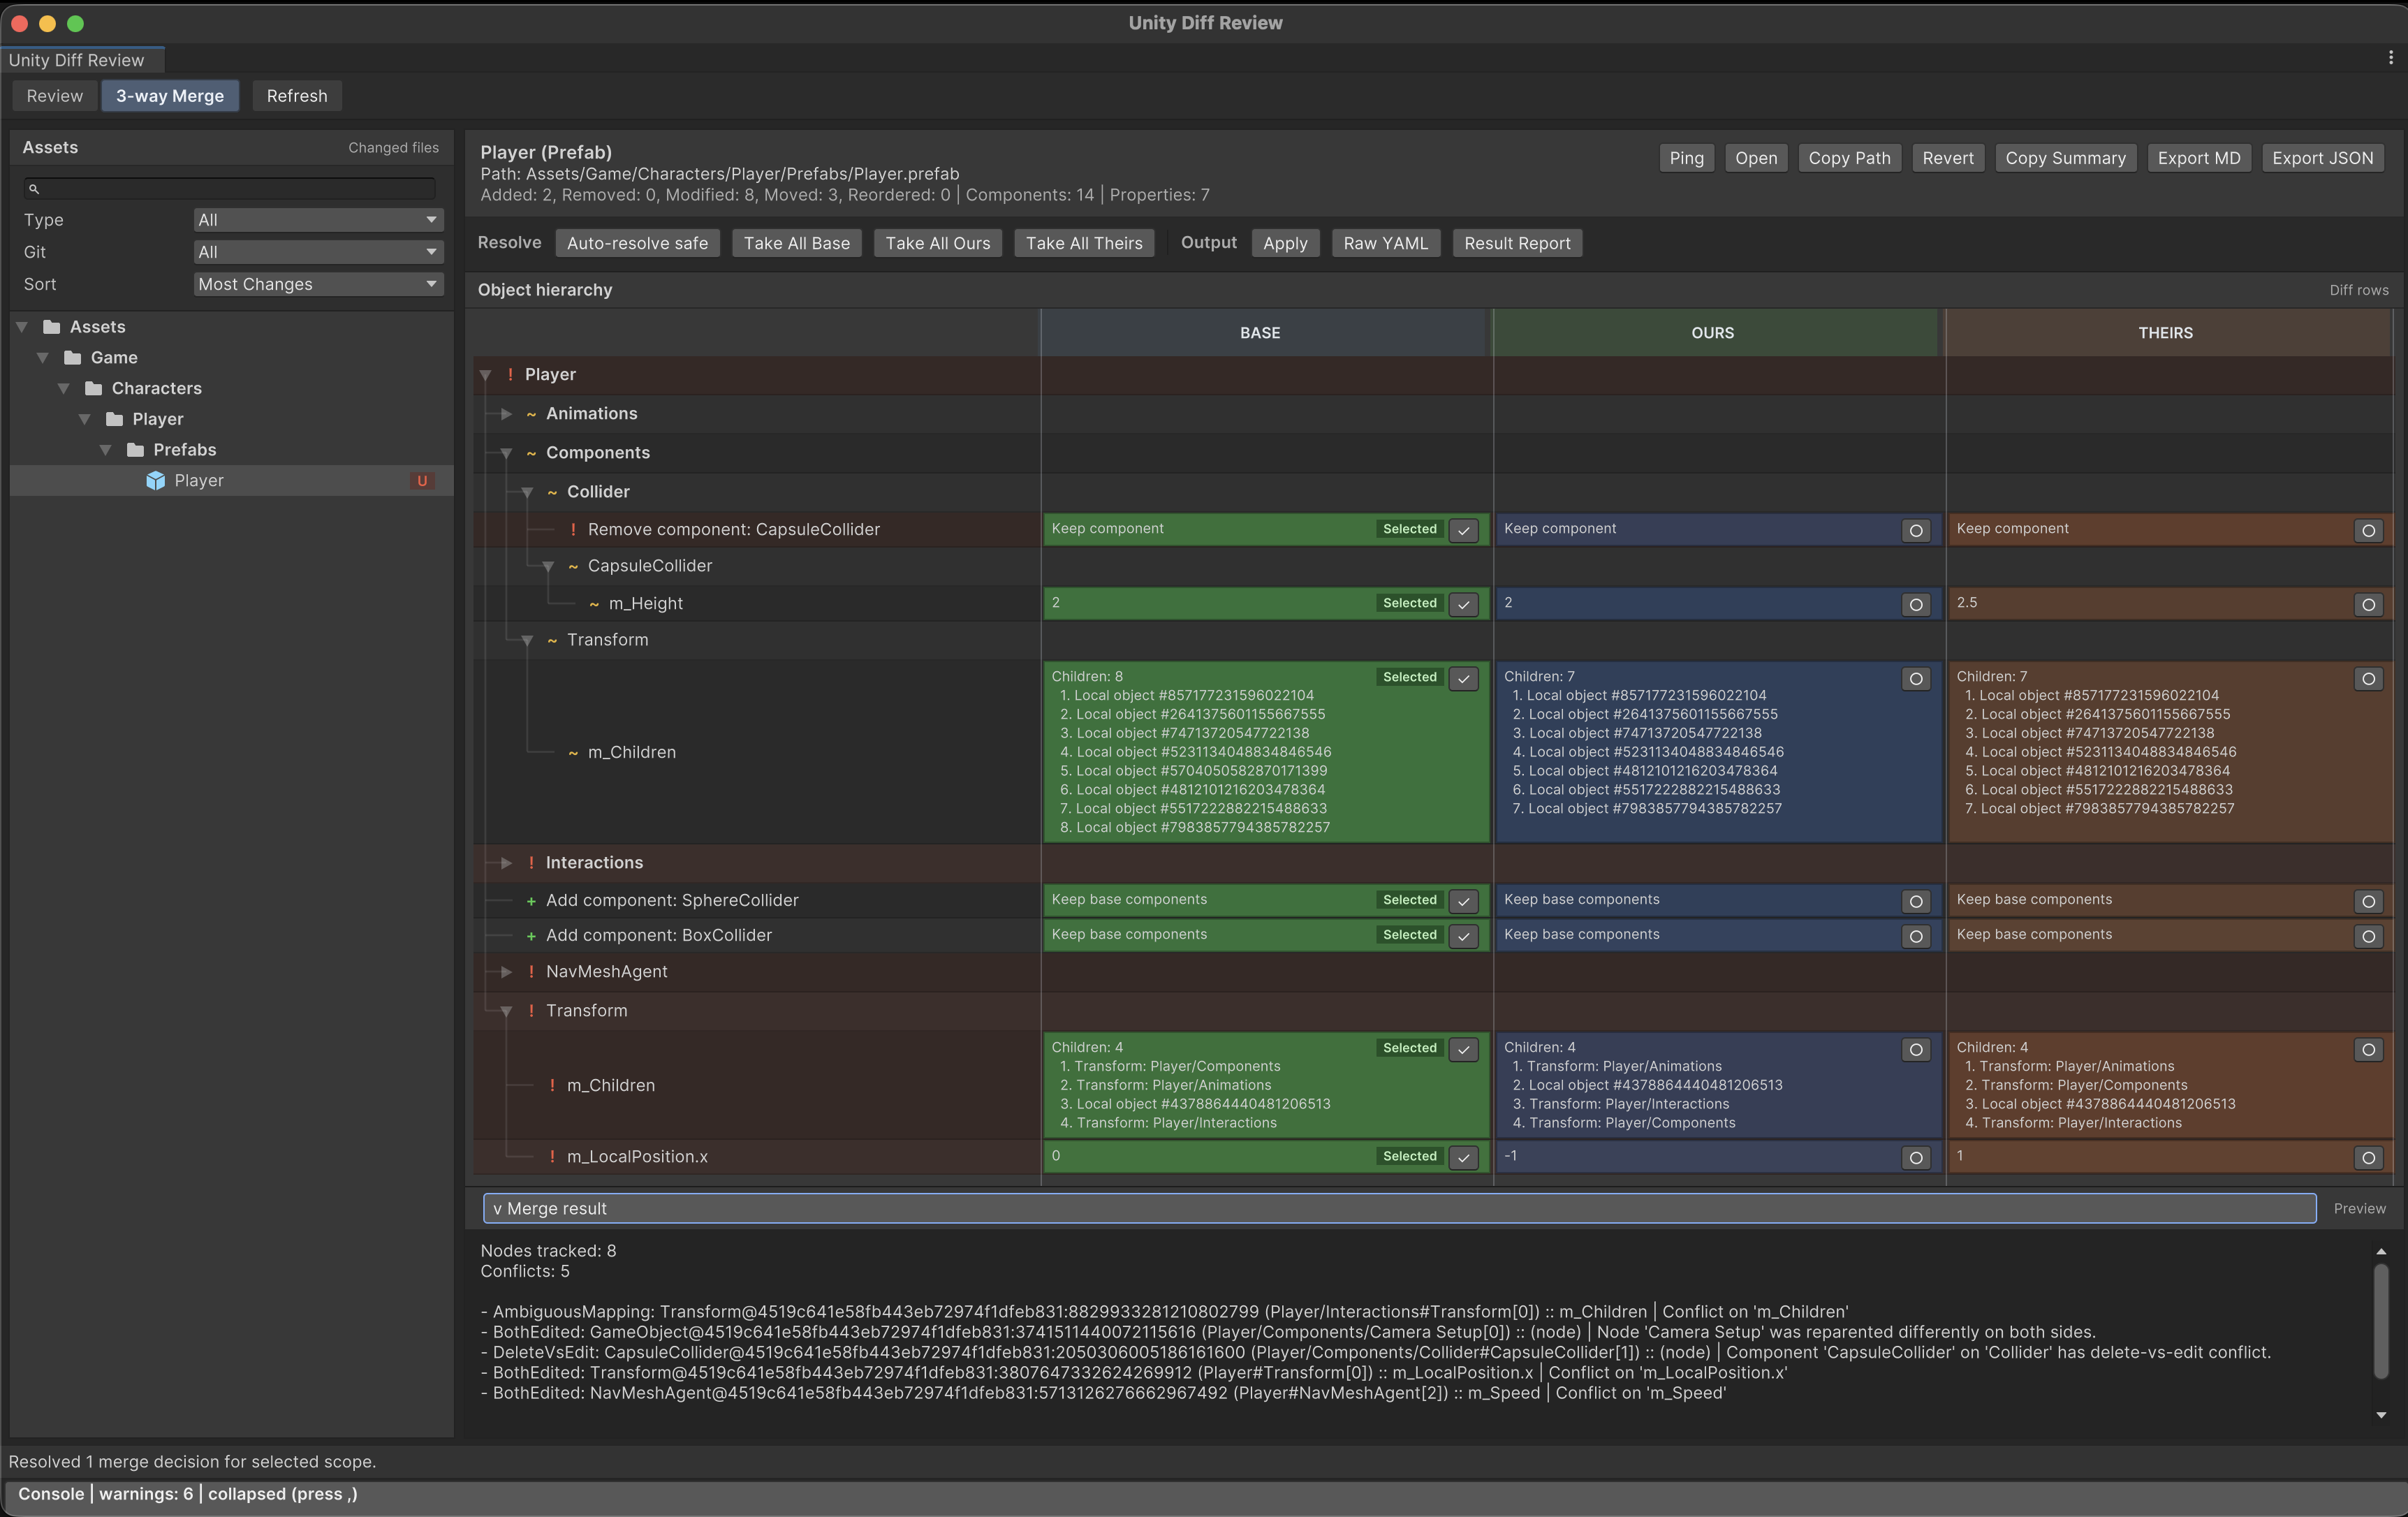Viewport: 2408px width, 1517px height.
Task: Click the Prefabs folder icon
Action: pyautogui.click(x=136, y=450)
